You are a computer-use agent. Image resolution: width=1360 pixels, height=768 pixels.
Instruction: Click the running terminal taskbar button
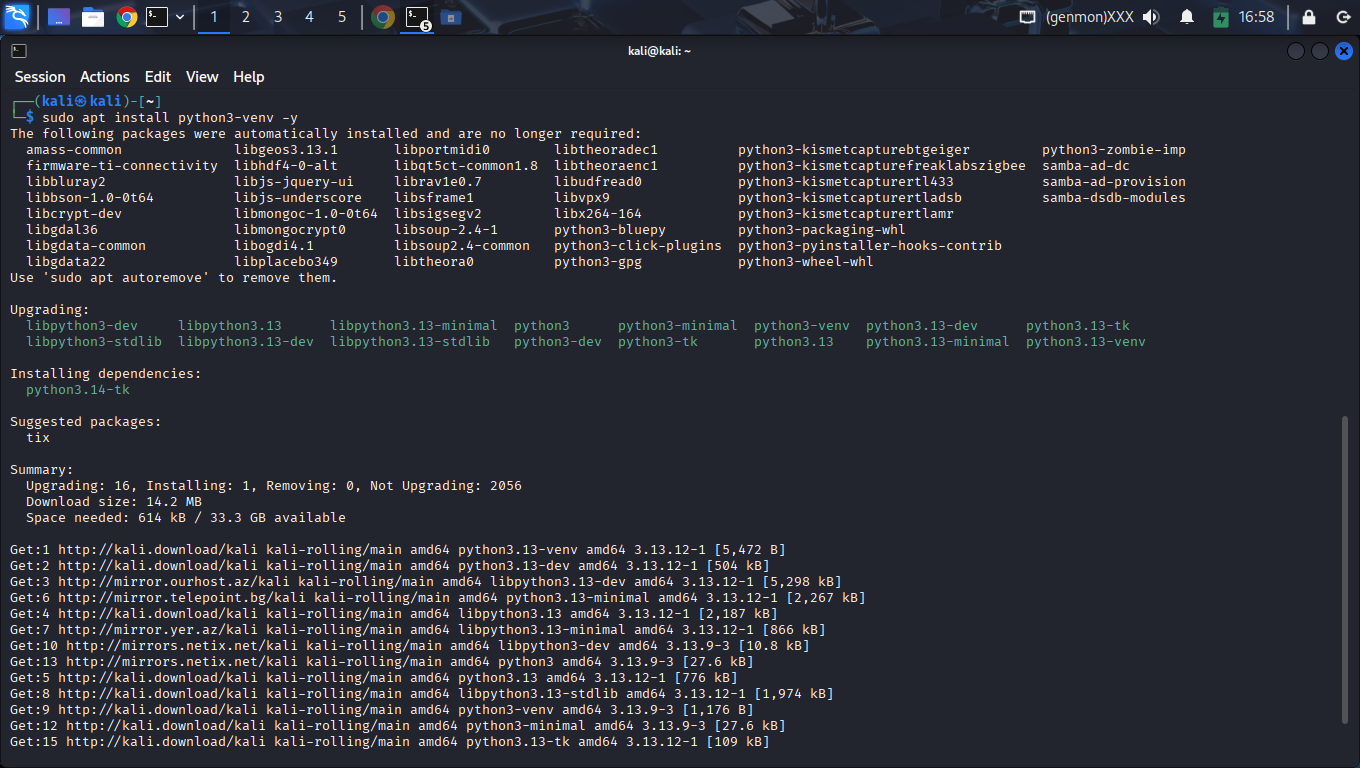click(417, 17)
